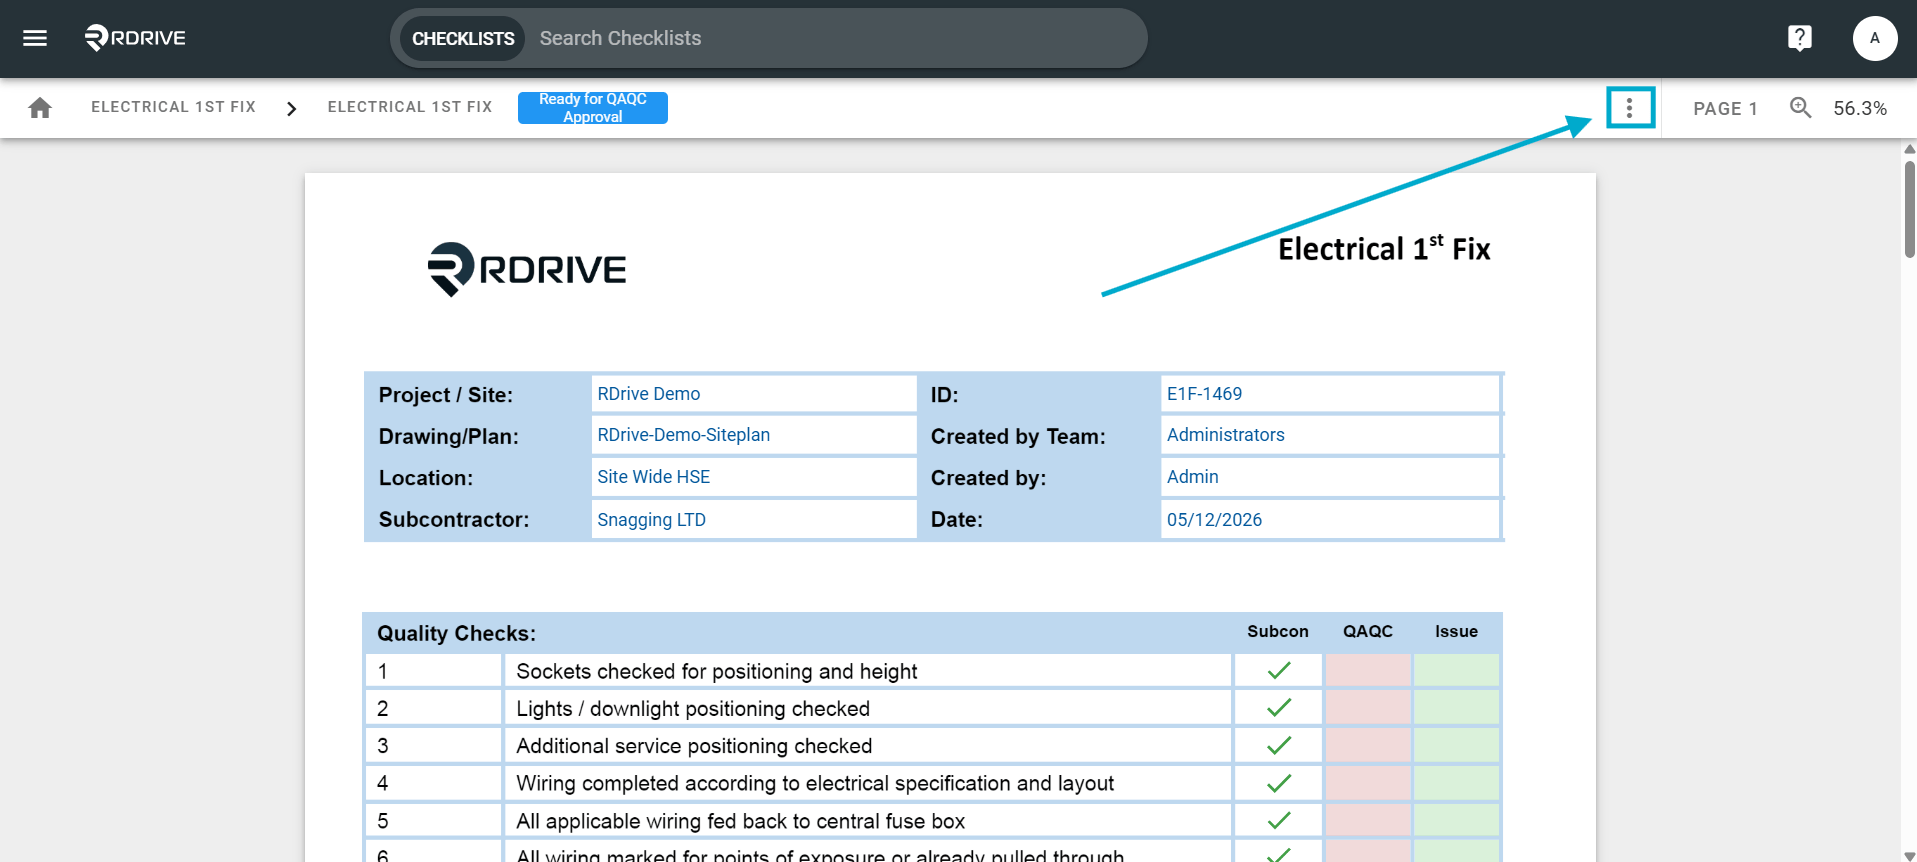Click the zoom magnifier icon

click(x=1800, y=107)
